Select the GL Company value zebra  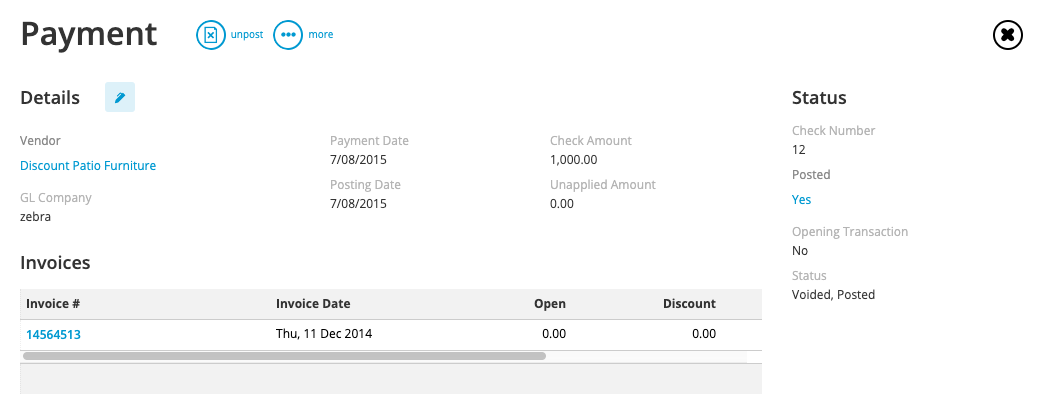pyautogui.click(x=36, y=216)
